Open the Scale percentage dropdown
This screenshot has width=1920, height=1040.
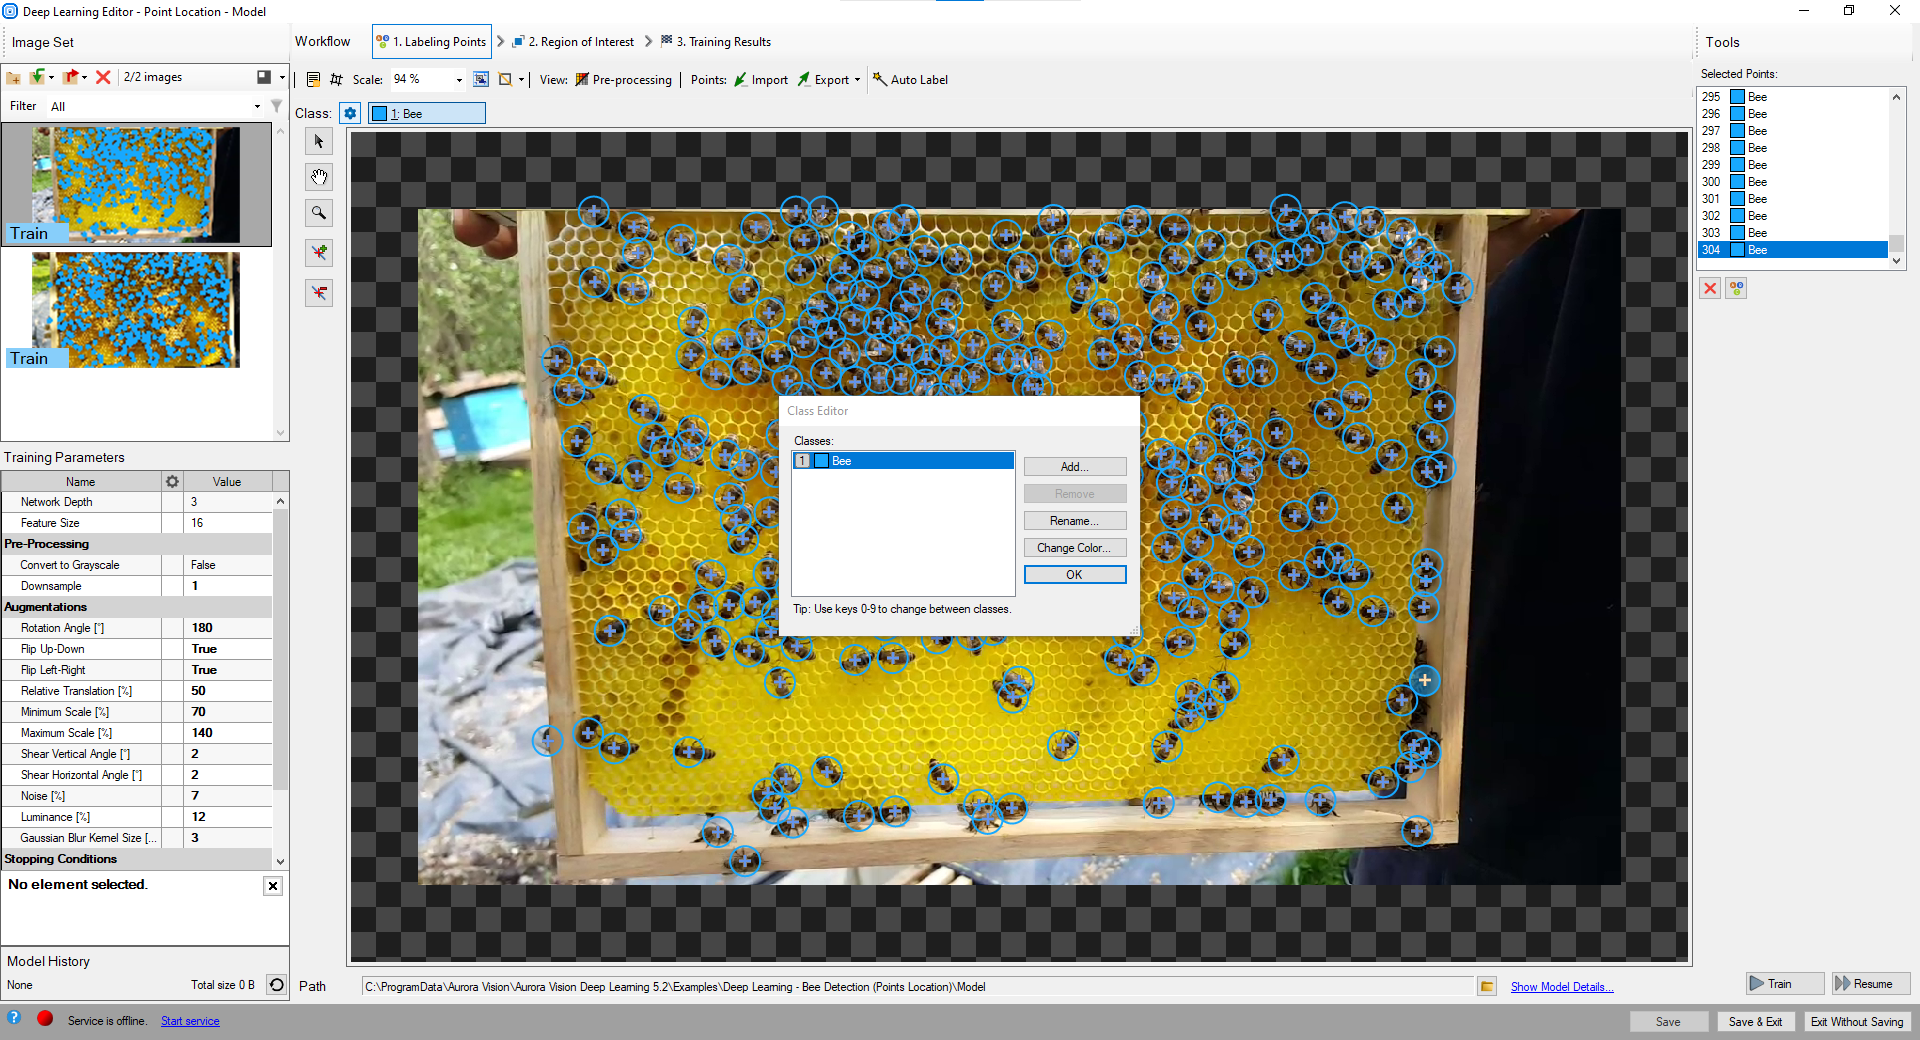(459, 80)
